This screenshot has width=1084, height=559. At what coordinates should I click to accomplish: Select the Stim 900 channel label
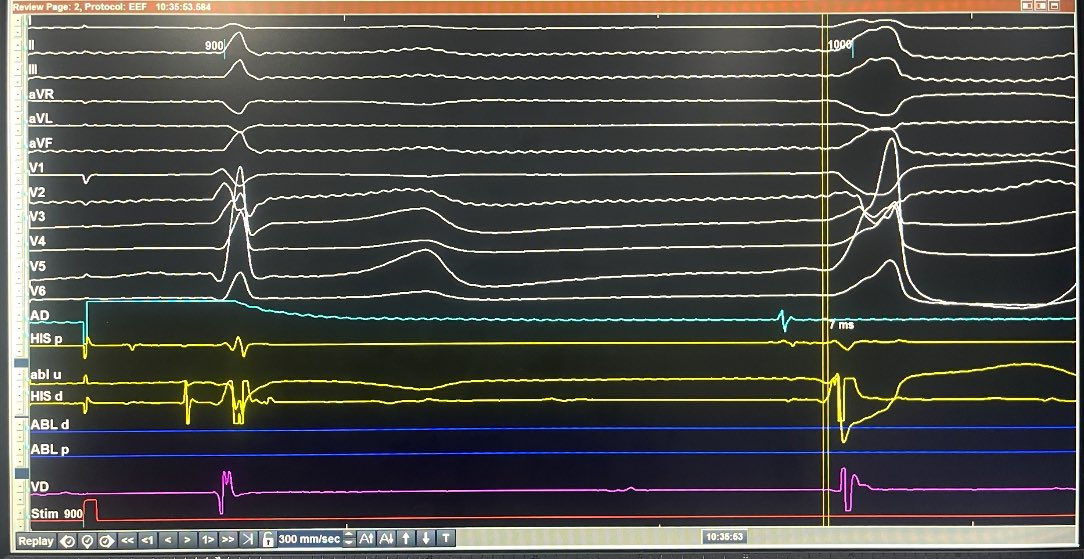tap(56, 513)
